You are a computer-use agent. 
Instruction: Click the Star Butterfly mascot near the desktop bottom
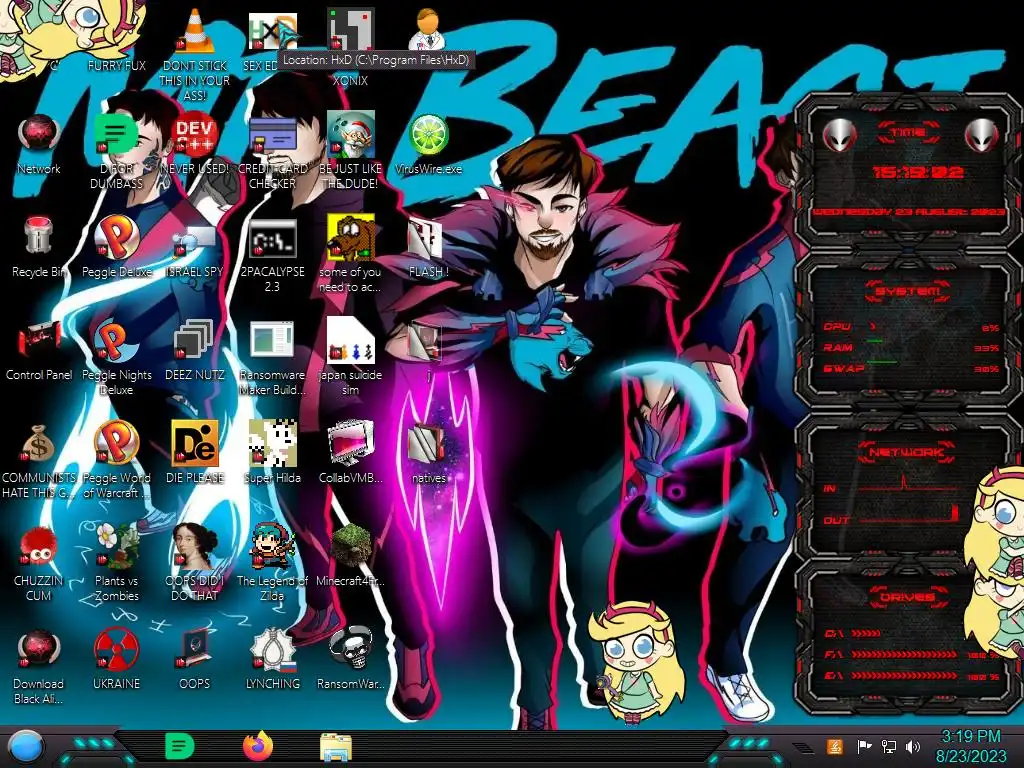click(x=635, y=662)
